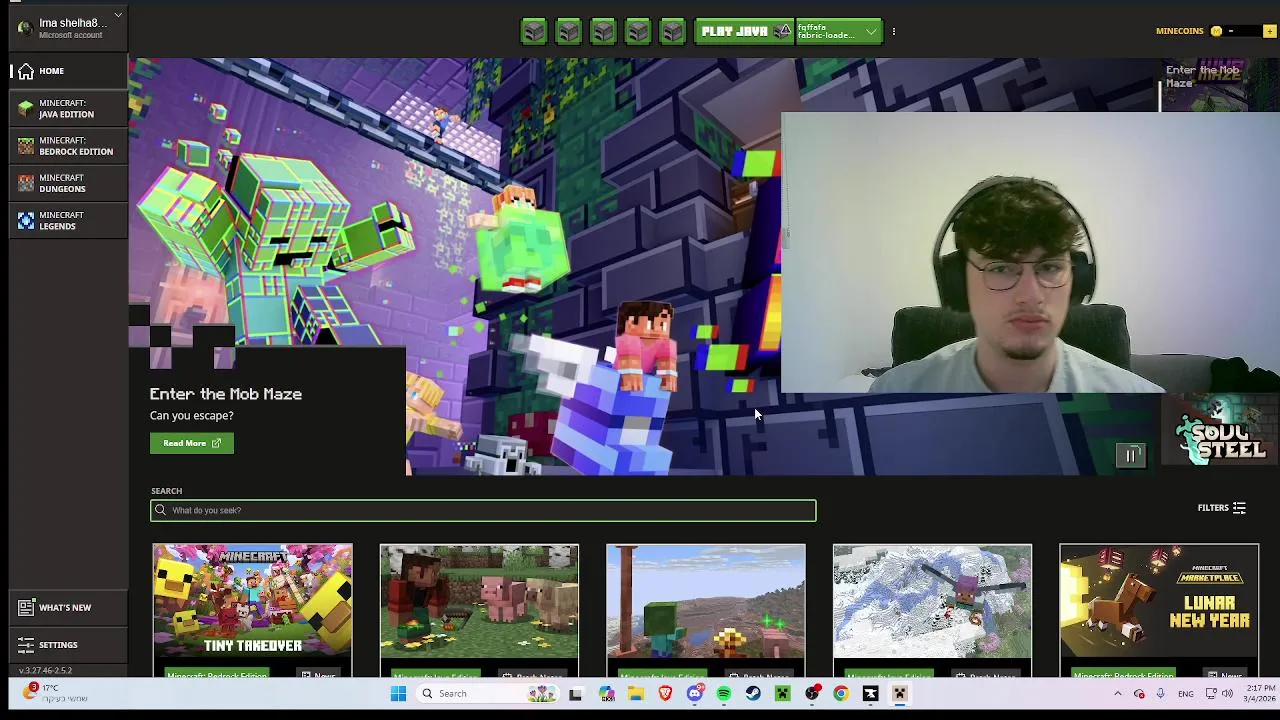Click Read More about Mob Maze
The image size is (1280, 720).
[192, 443]
